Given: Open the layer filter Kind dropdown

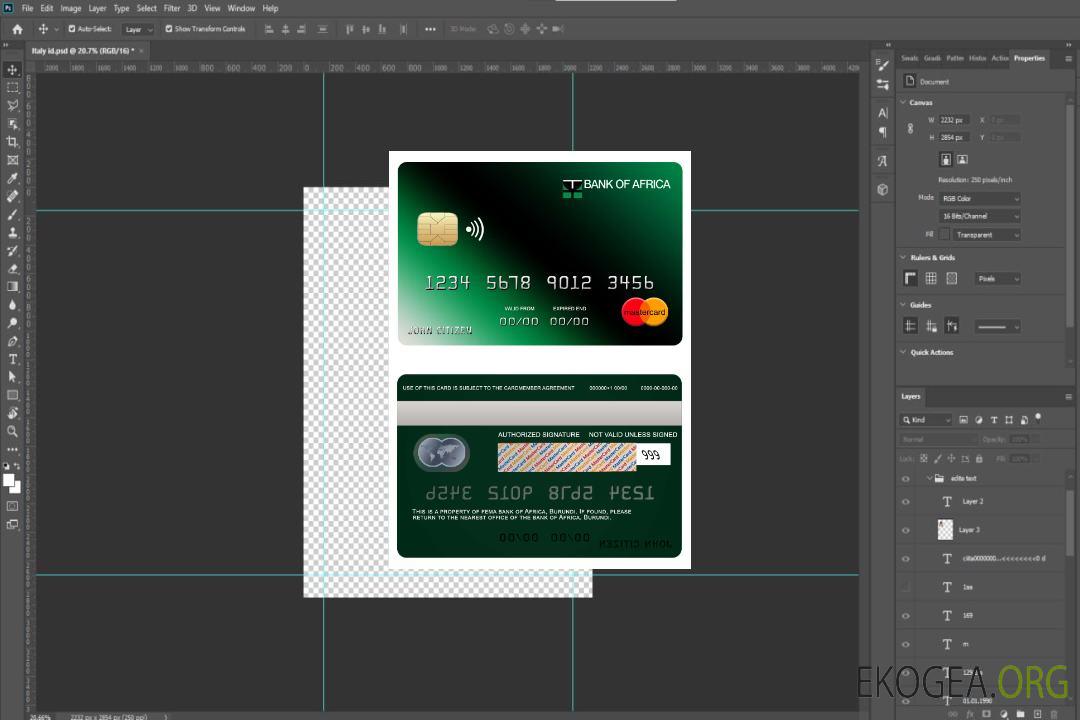Looking at the screenshot, I should click(926, 420).
